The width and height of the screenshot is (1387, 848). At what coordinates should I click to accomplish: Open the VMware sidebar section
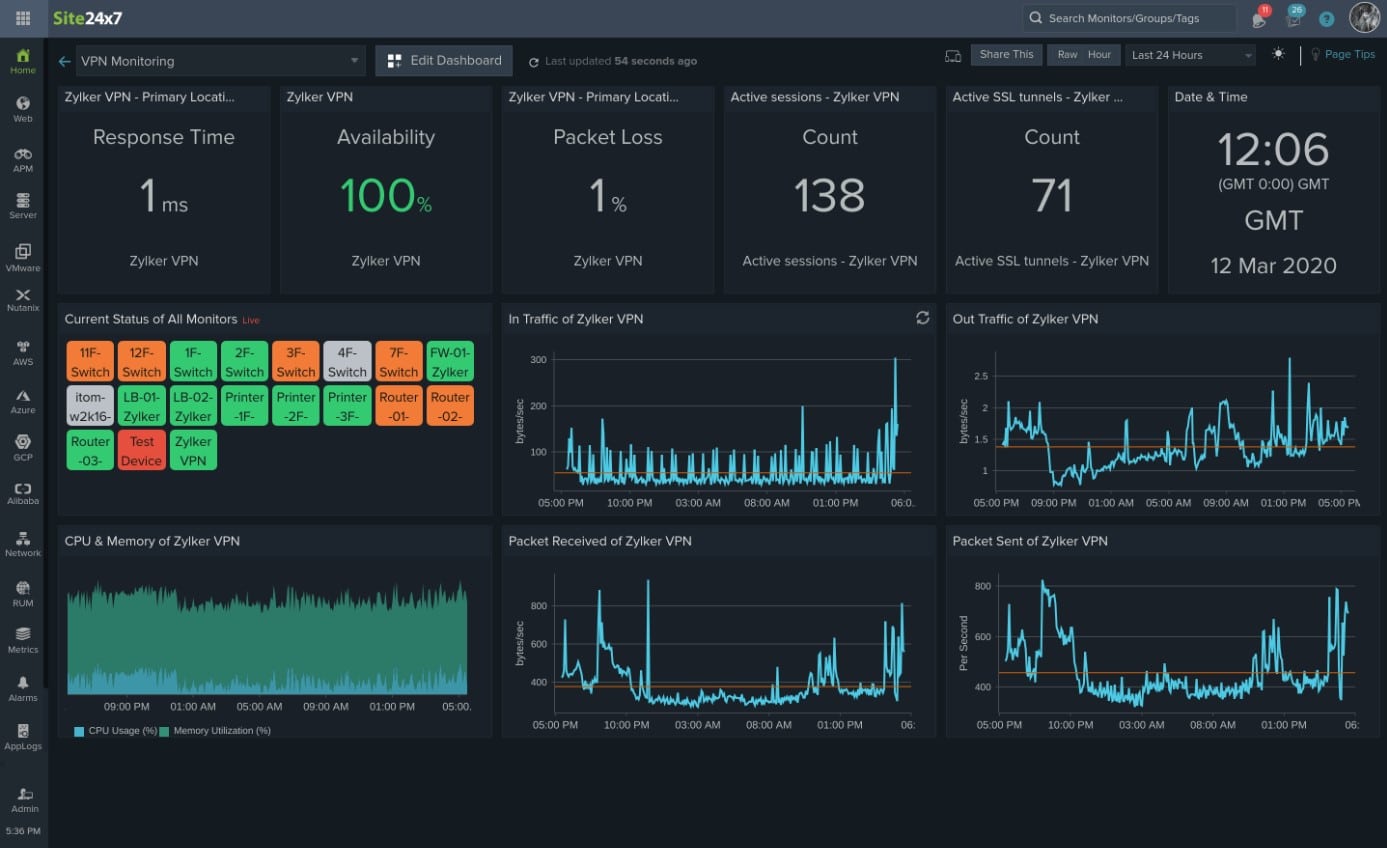pos(23,257)
